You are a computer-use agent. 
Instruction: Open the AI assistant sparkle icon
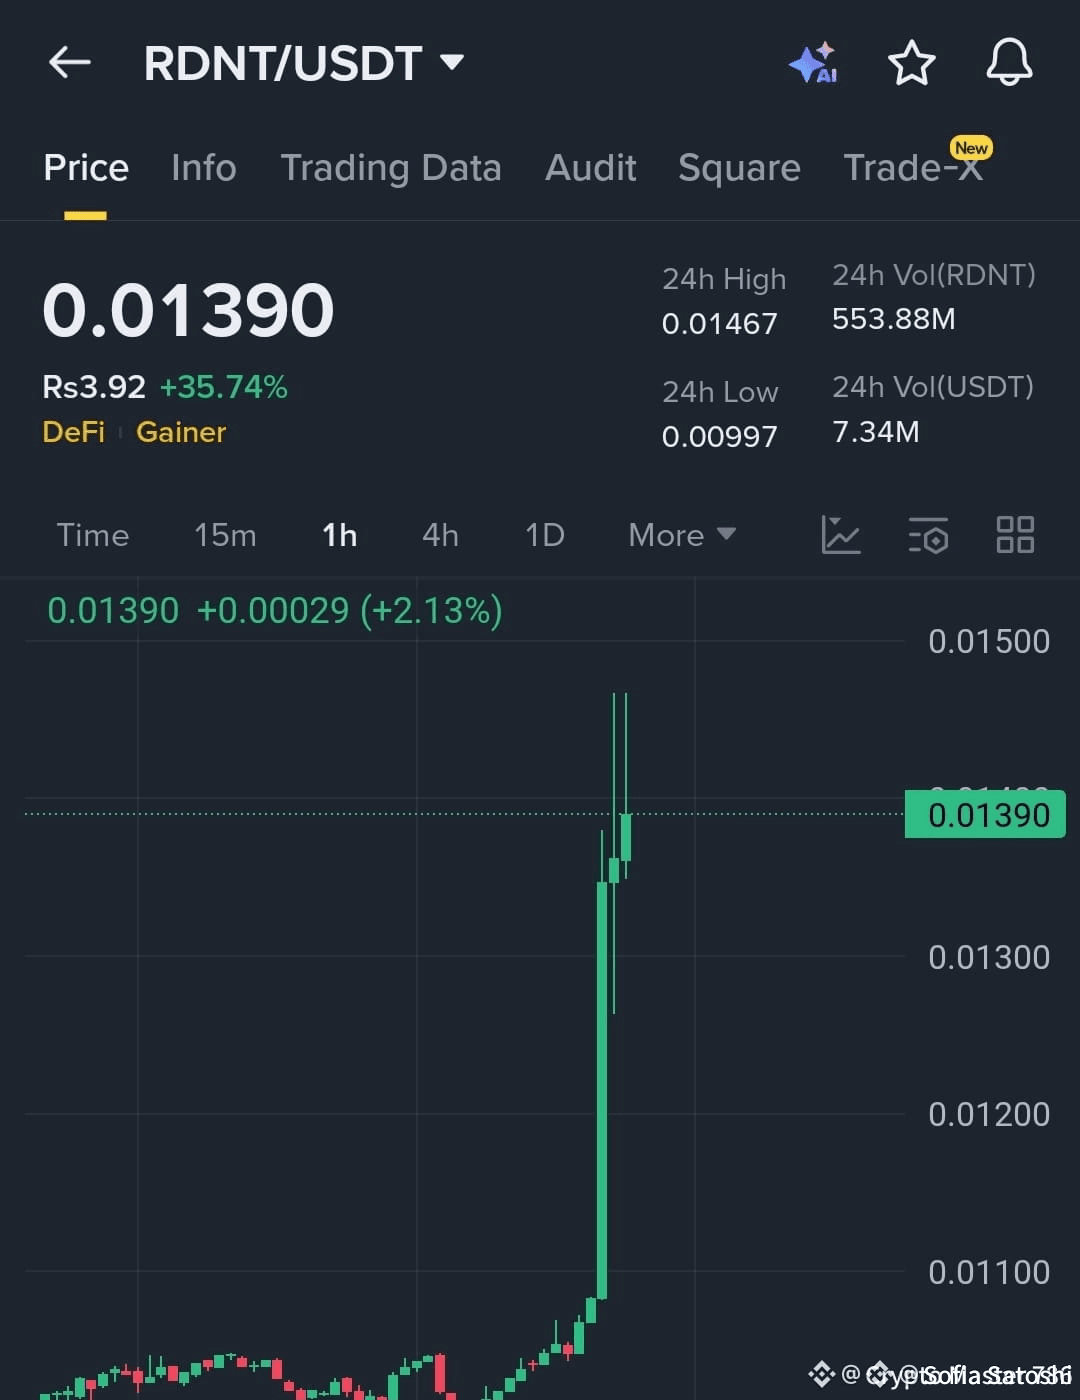pyautogui.click(x=813, y=62)
